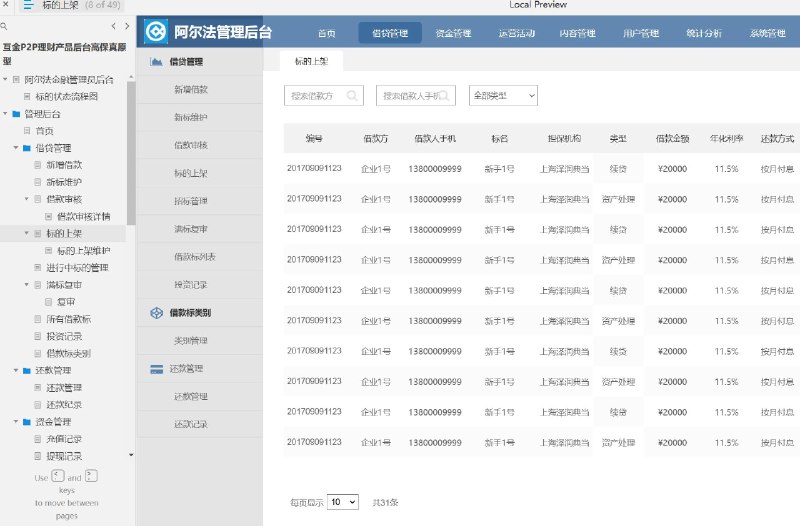Click page icon beside 进行中标的管理
The height and width of the screenshot is (526, 800).
point(38,267)
